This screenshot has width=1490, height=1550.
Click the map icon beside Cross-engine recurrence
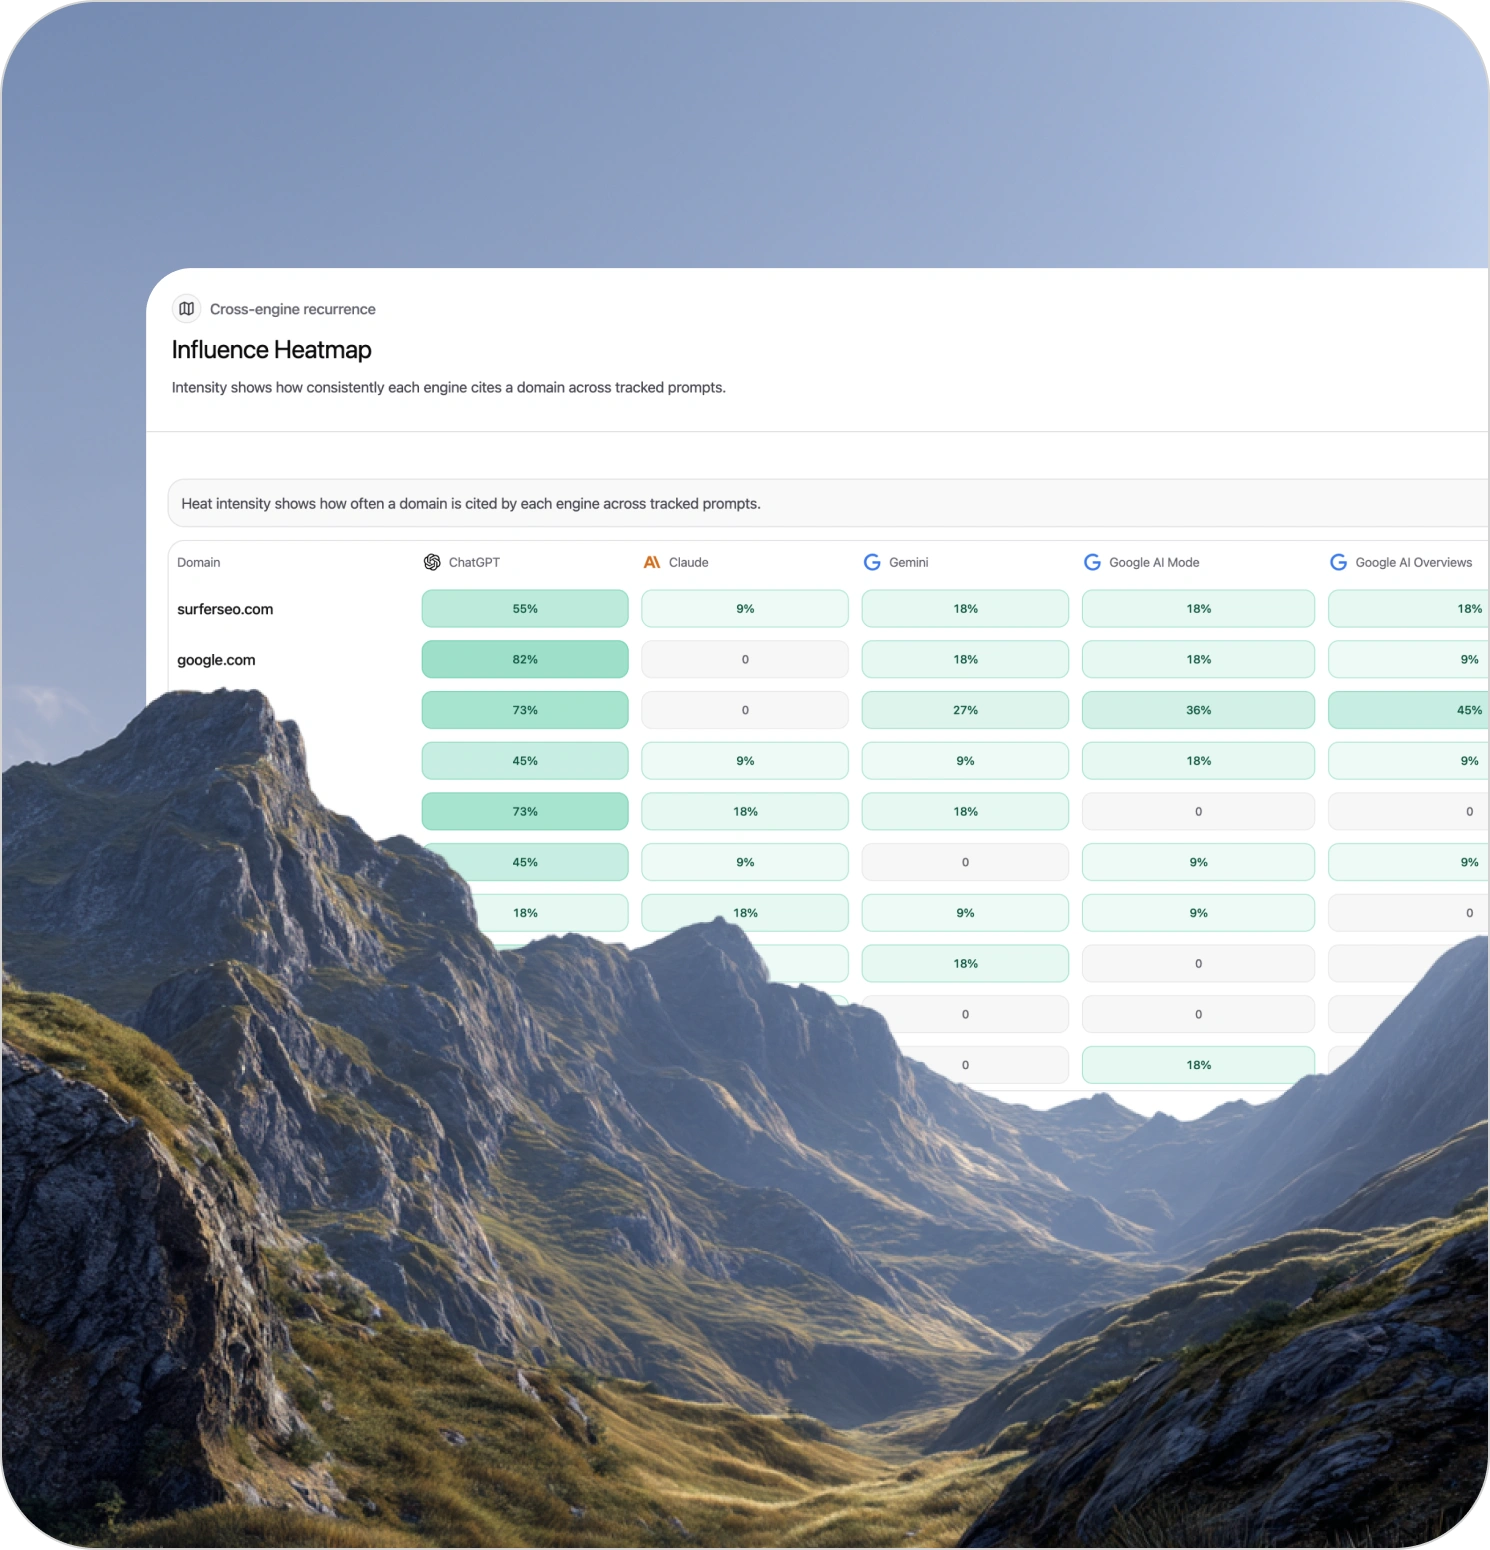(x=186, y=309)
